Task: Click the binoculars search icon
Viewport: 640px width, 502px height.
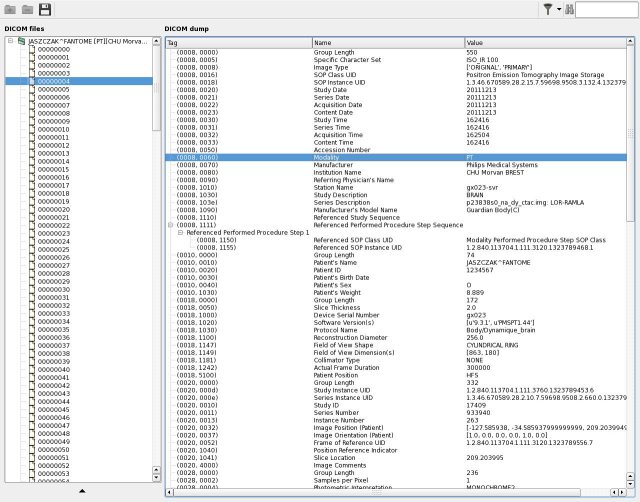Action: [x=568, y=10]
